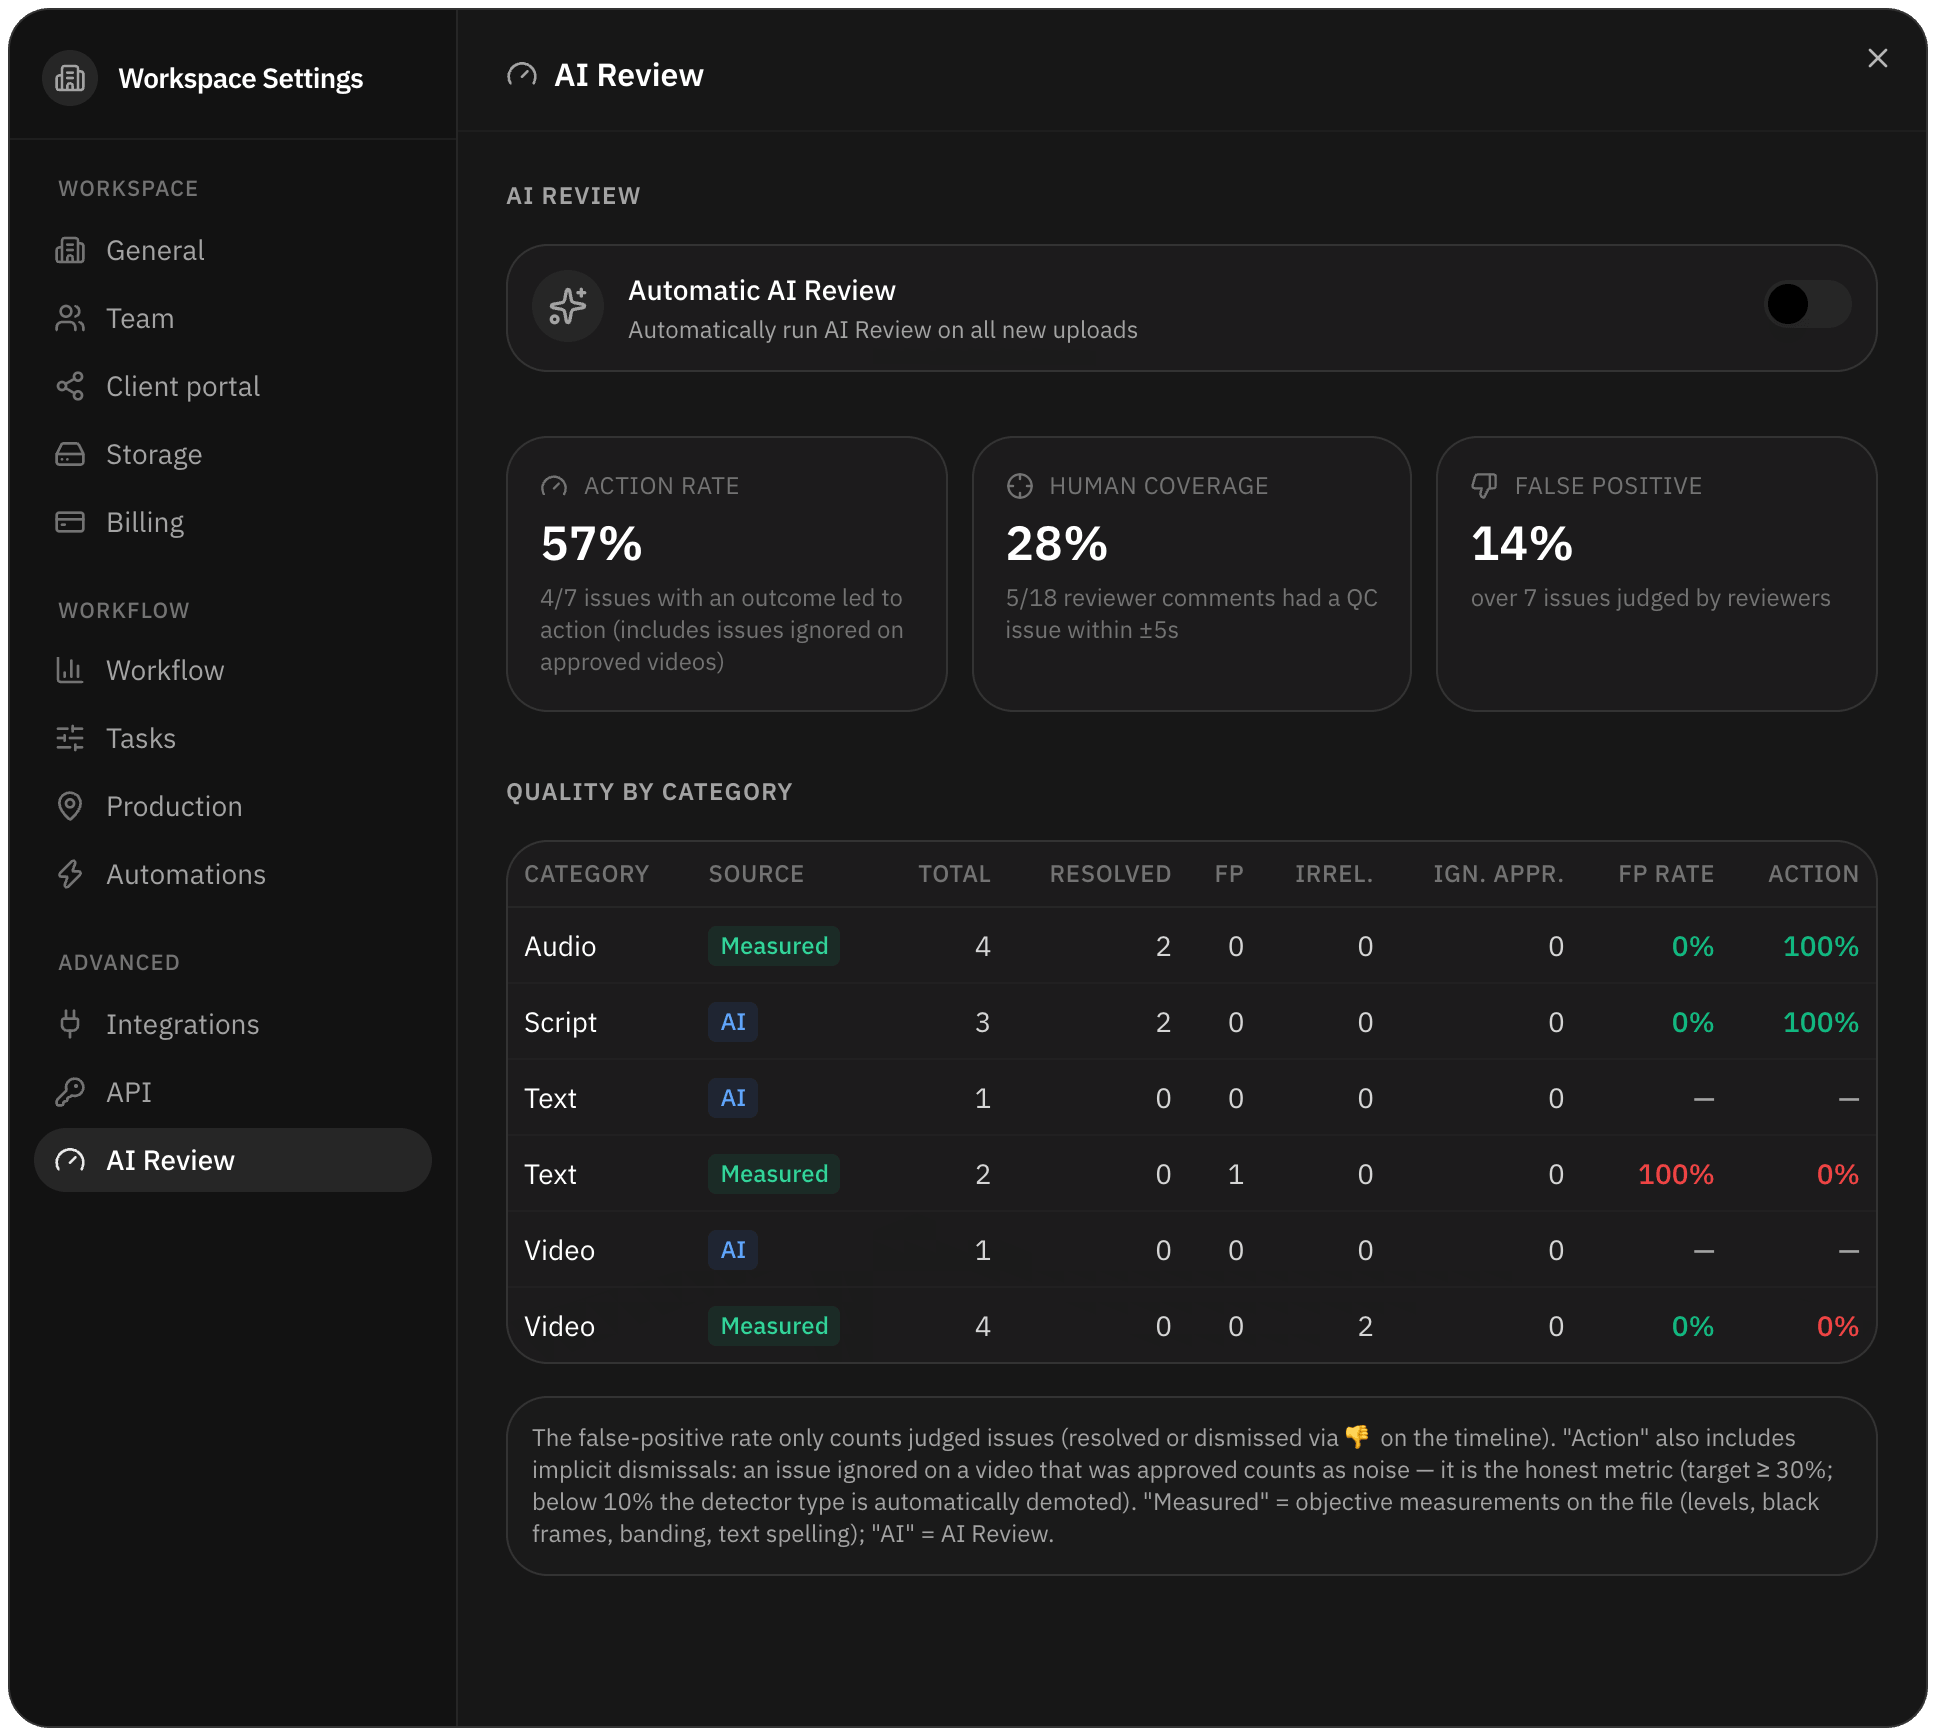The width and height of the screenshot is (1936, 1736).
Task: Click the Measured badge in Audio row
Action: pyautogui.click(x=774, y=946)
